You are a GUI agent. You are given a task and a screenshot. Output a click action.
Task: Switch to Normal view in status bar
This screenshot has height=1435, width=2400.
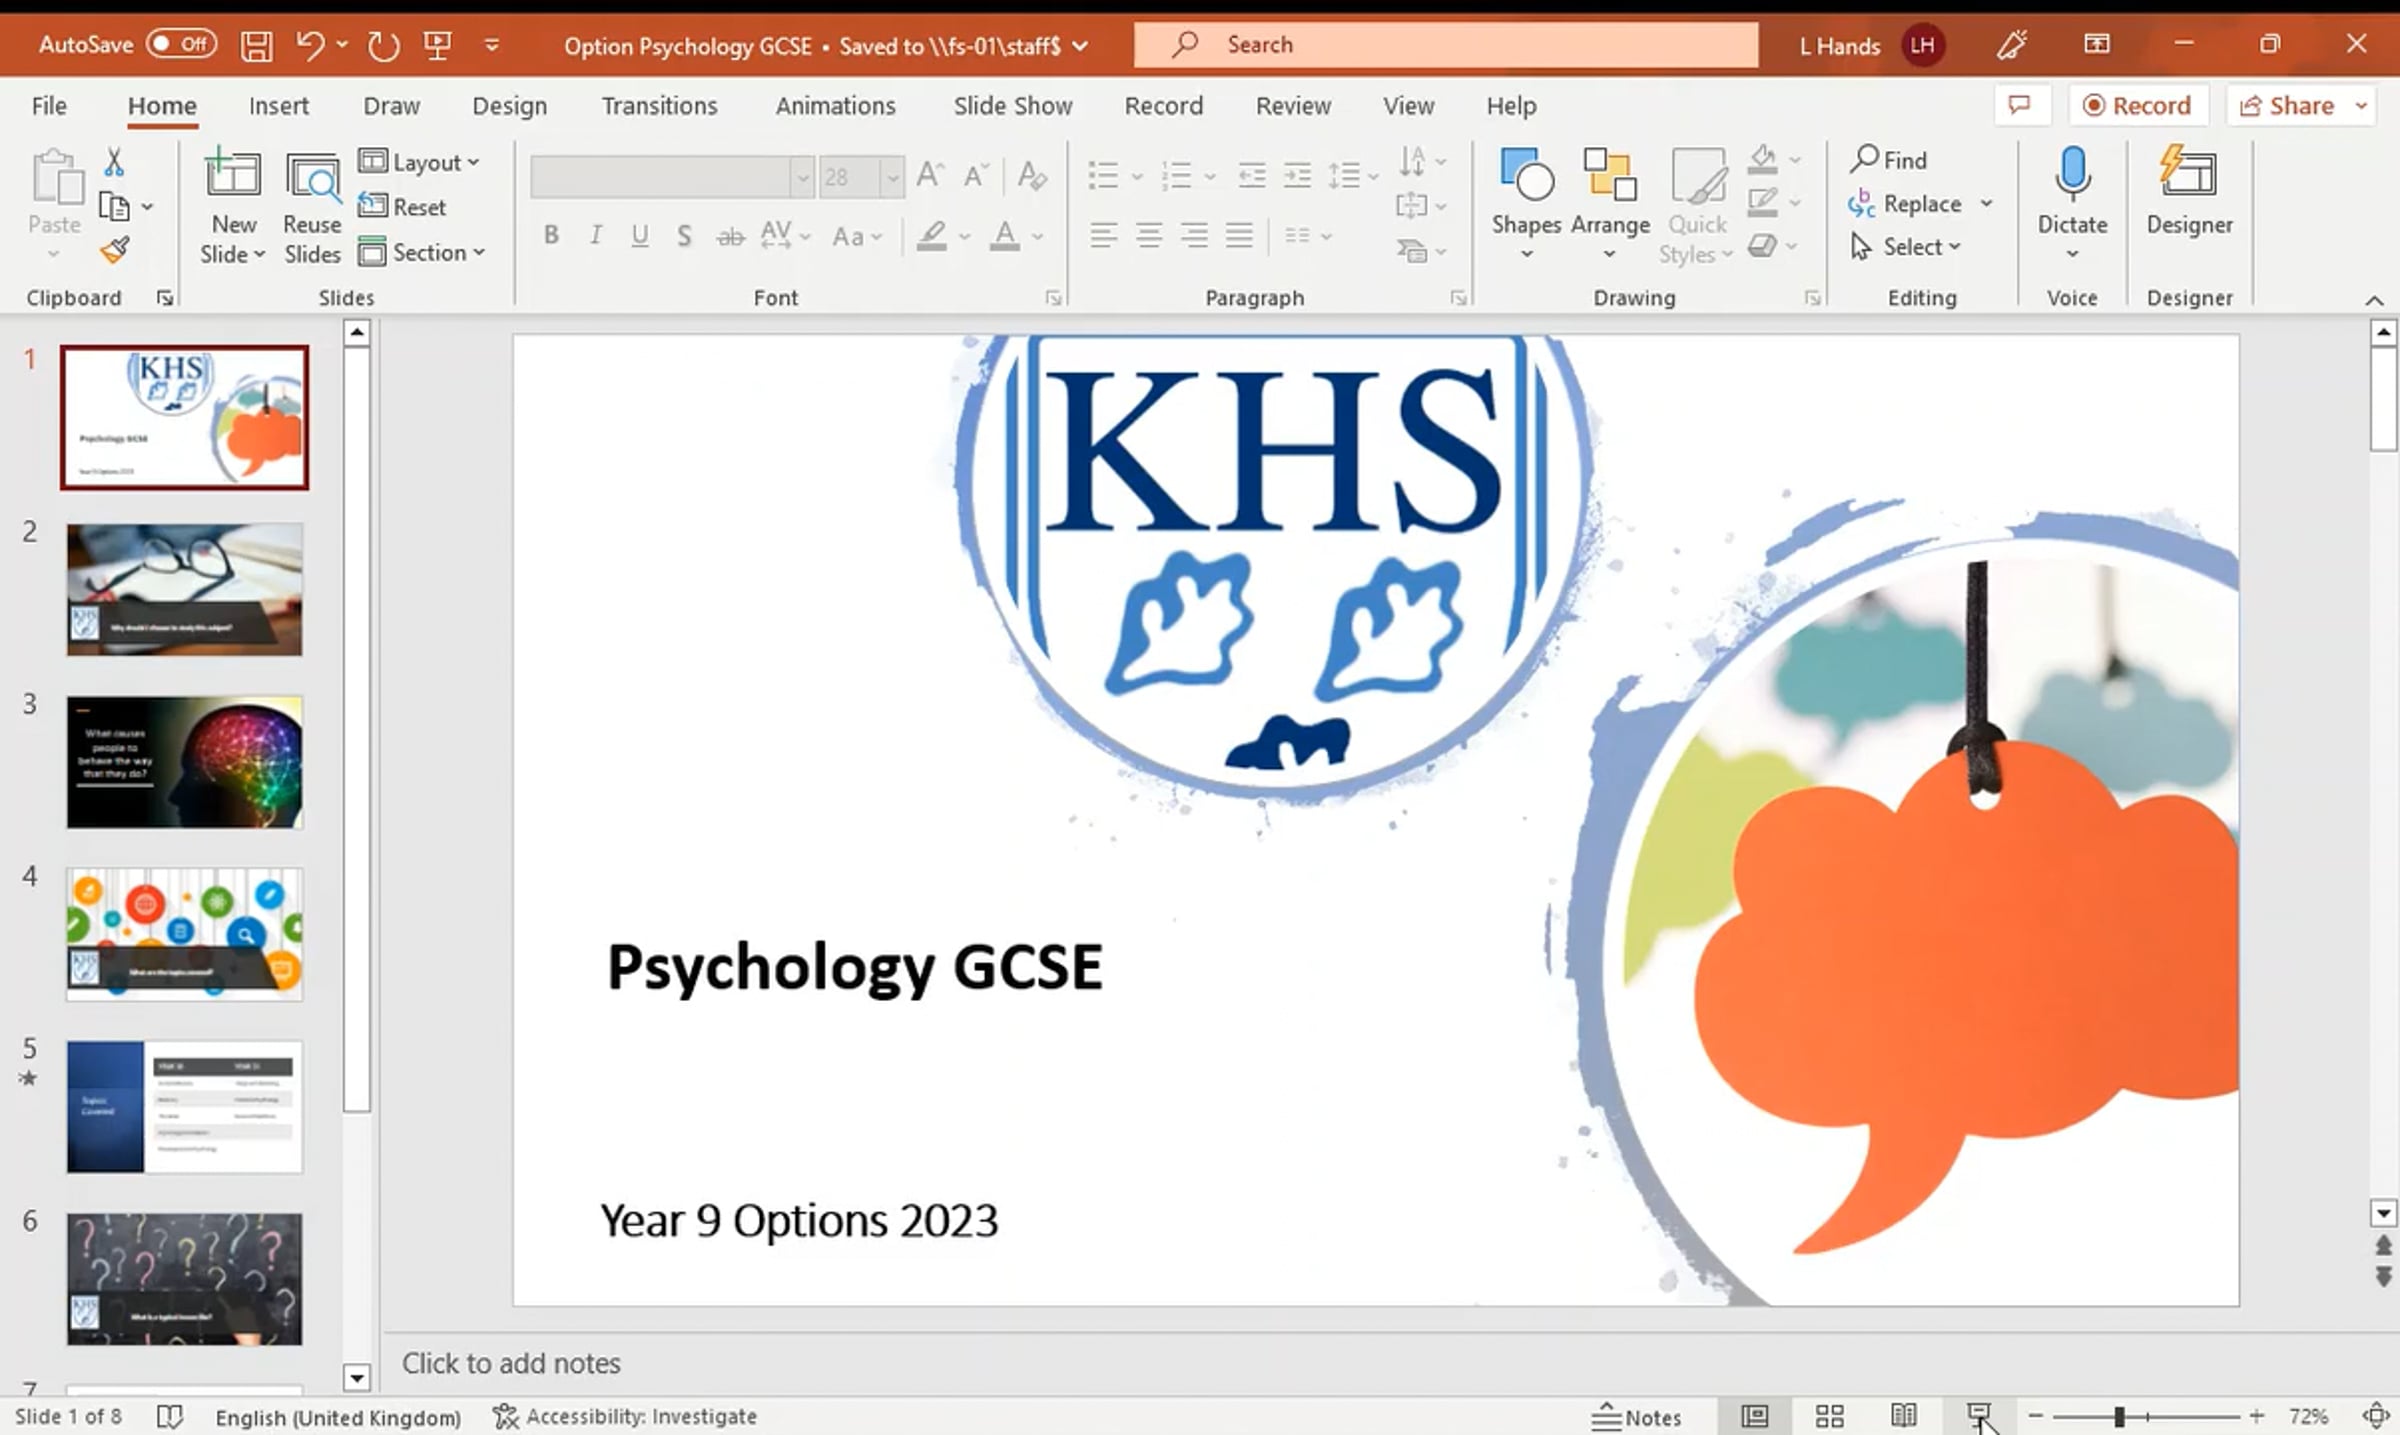click(1754, 1416)
